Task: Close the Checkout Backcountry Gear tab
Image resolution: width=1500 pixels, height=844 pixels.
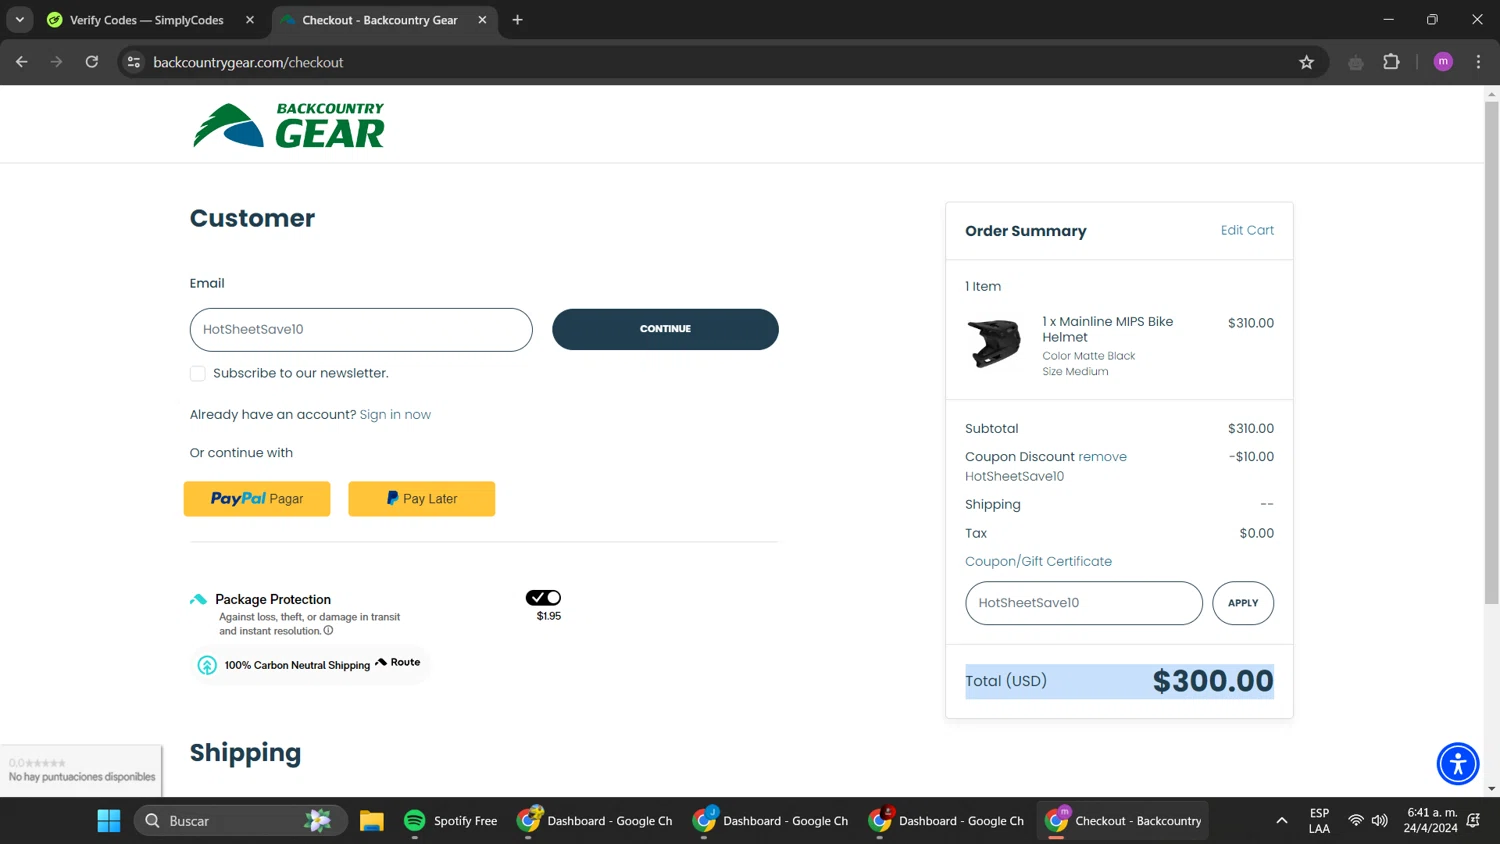Action: tap(482, 20)
